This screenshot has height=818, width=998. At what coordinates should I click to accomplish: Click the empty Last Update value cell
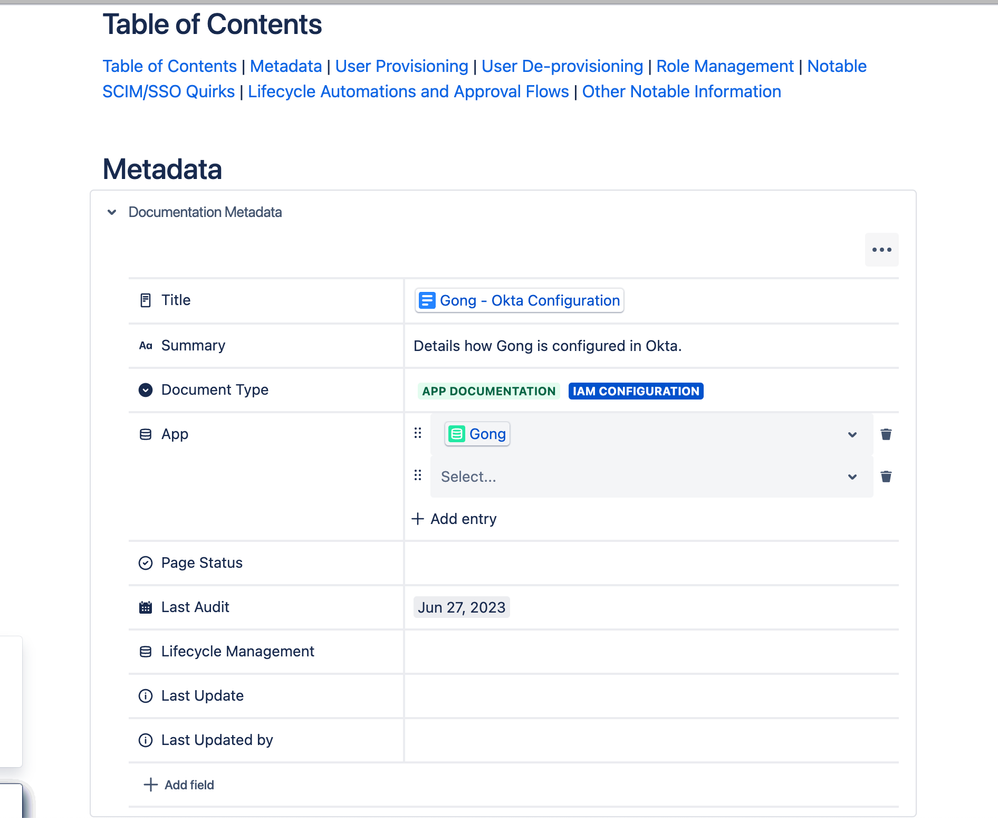point(651,696)
